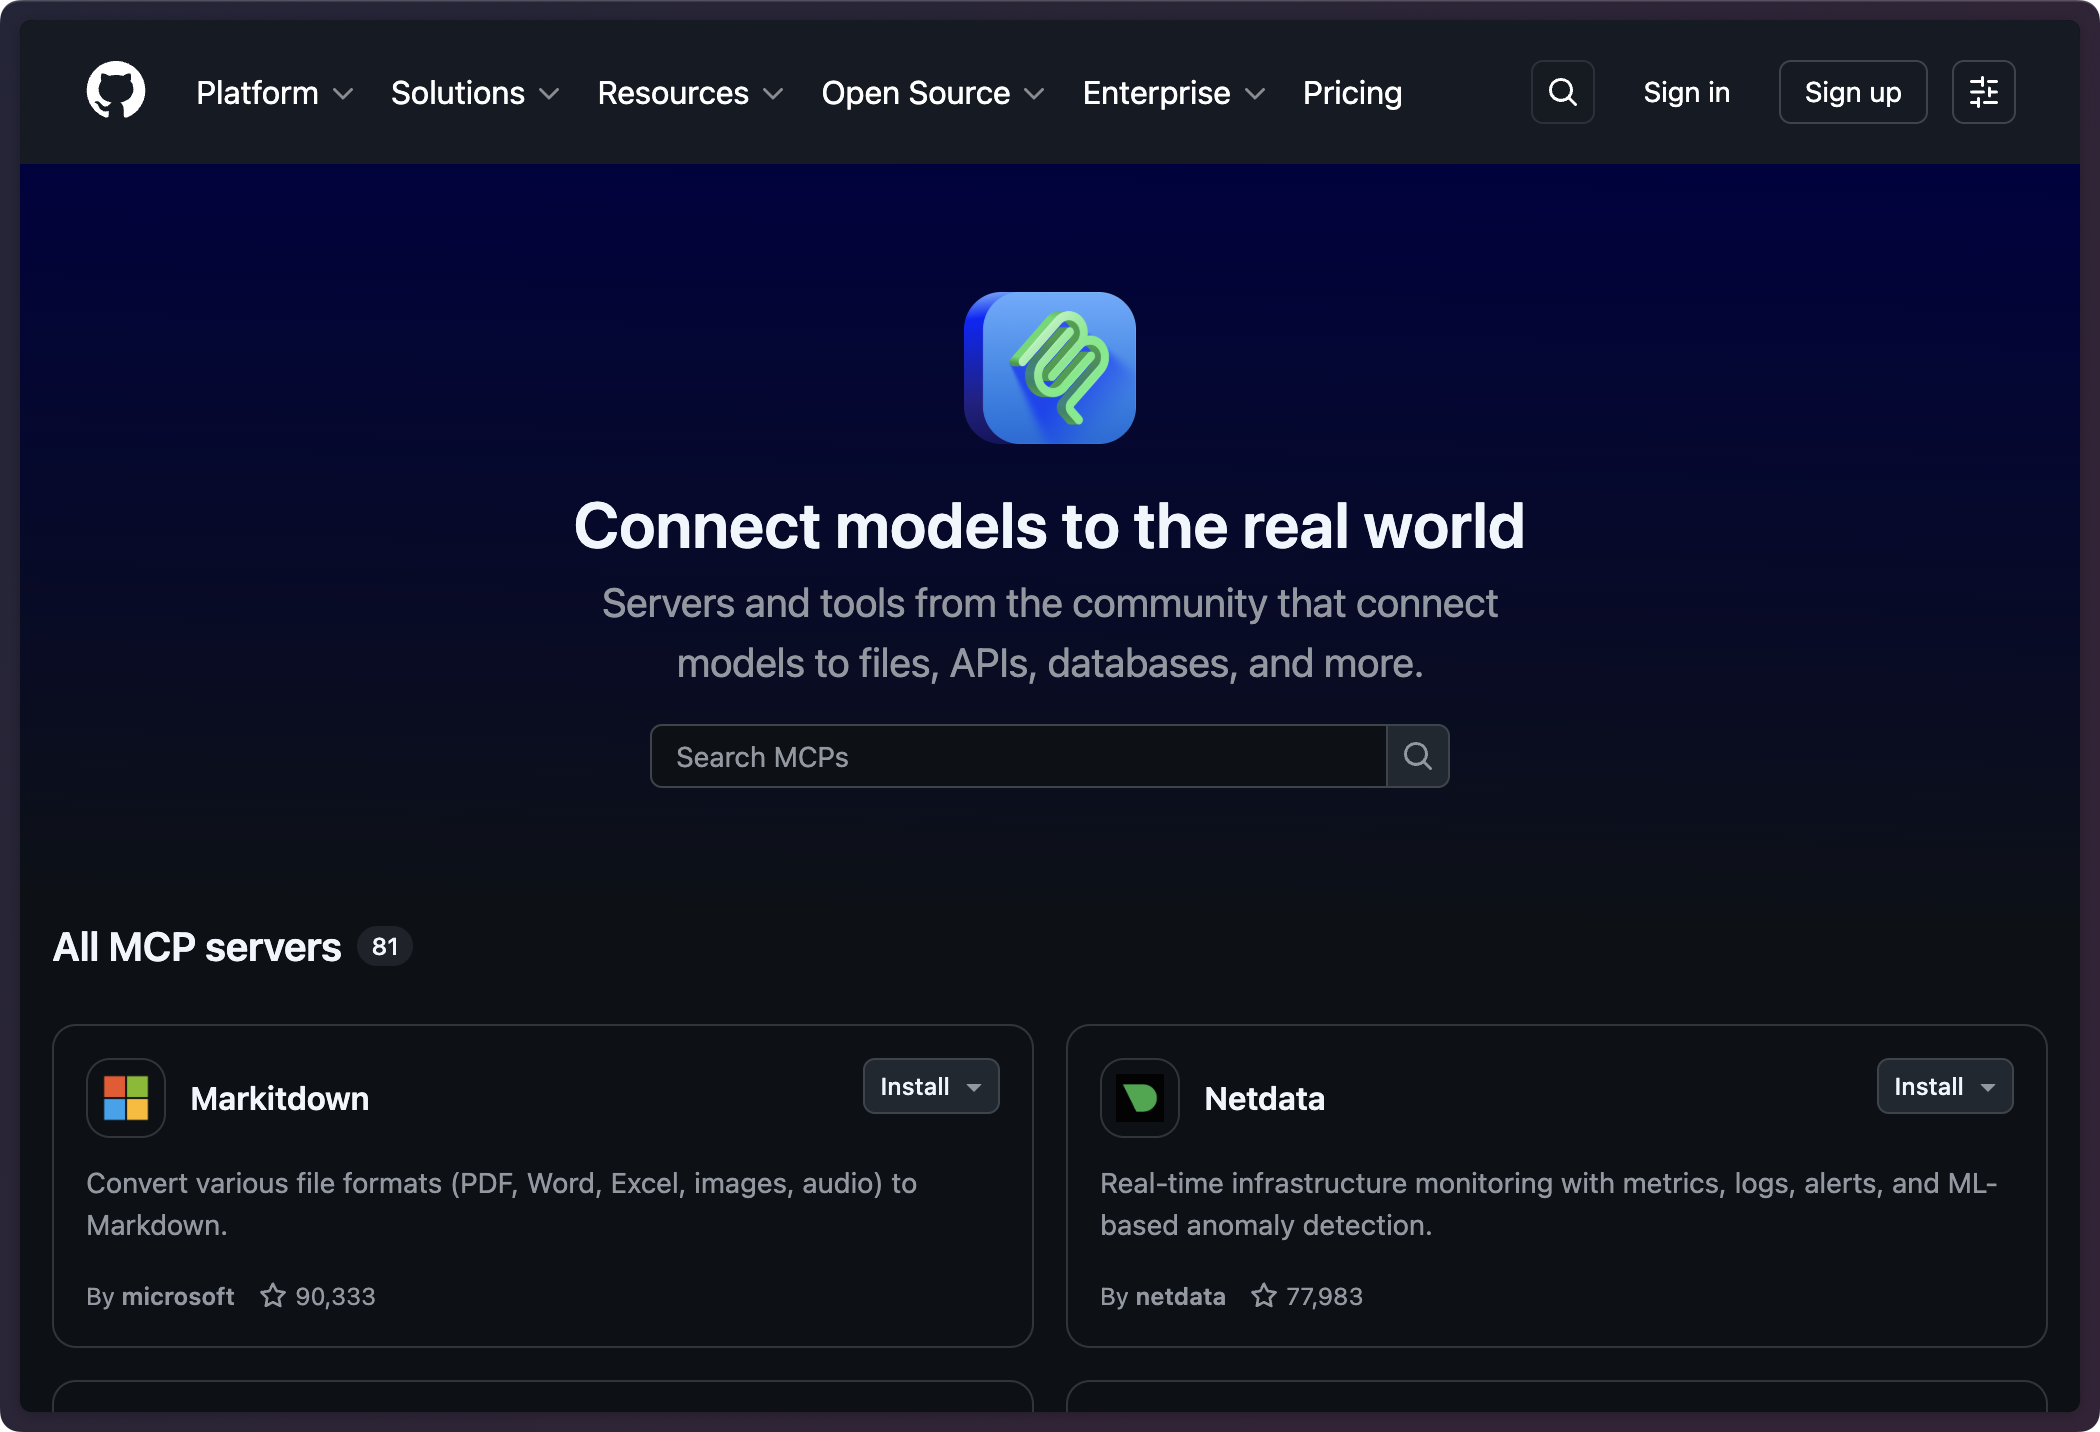The height and width of the screenshot is (1432, 2100).
Task: Click the Markitdown description text
Action: click(x=502, y=1204)
